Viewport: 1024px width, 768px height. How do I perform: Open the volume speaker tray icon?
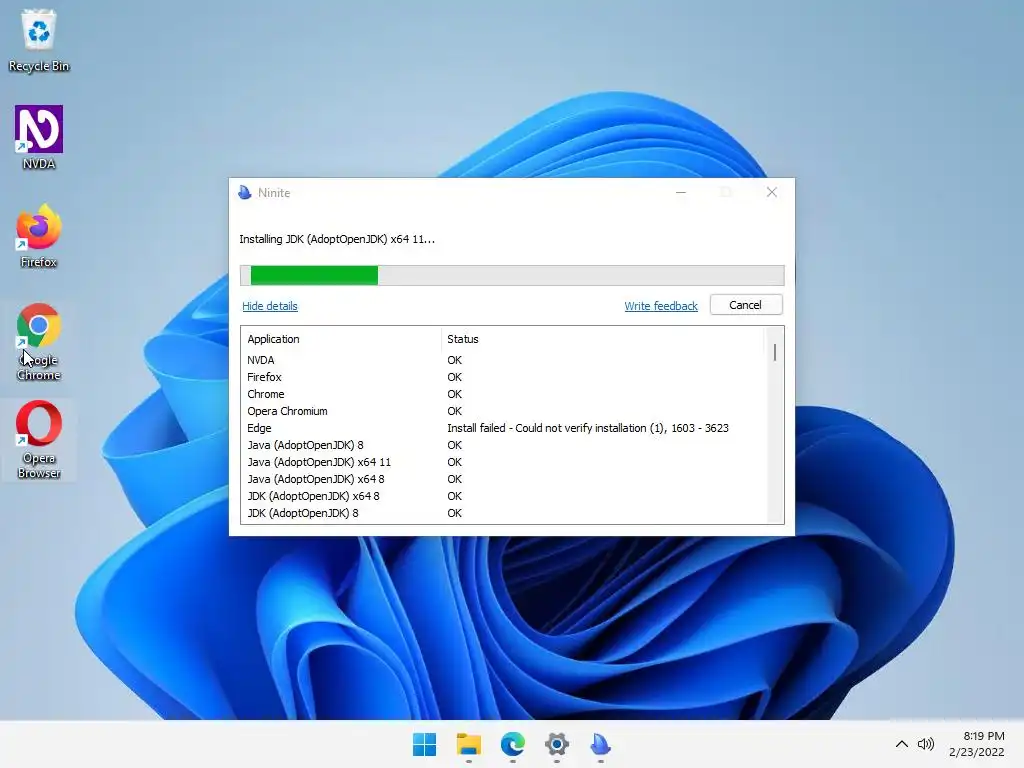pos(925,744)
